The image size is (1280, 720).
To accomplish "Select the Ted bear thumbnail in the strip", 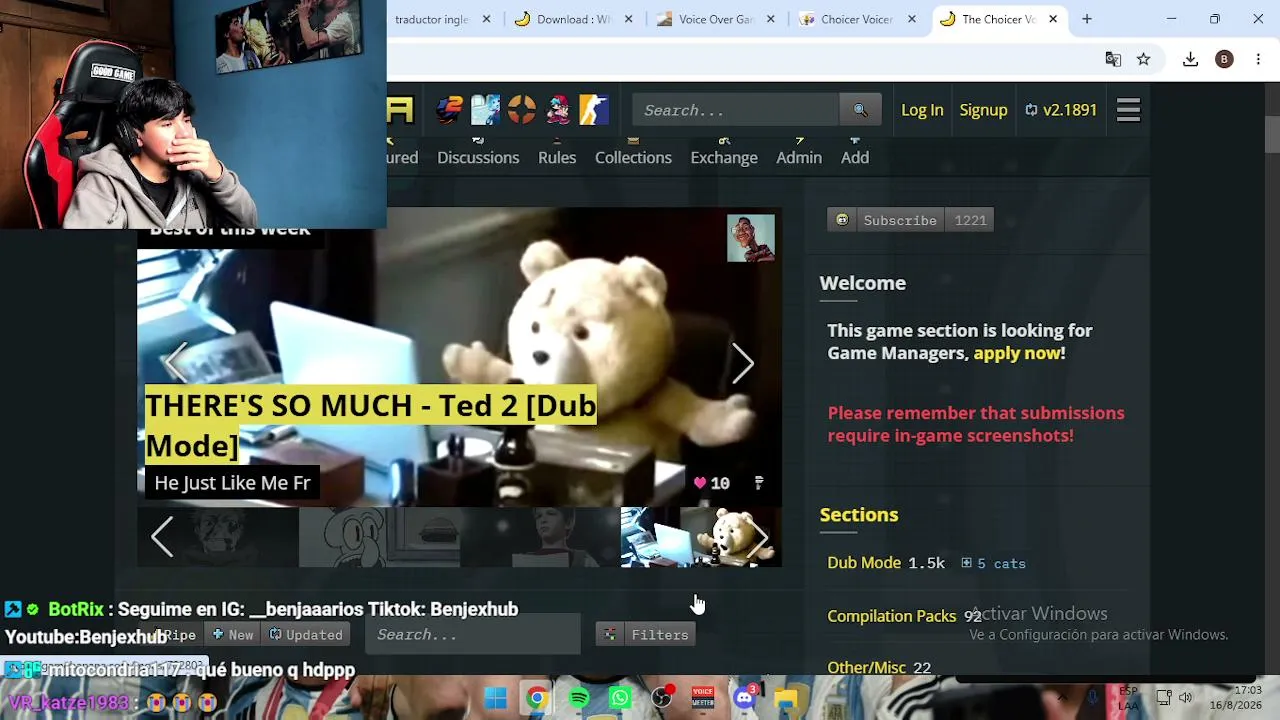I will pos(701,537).
